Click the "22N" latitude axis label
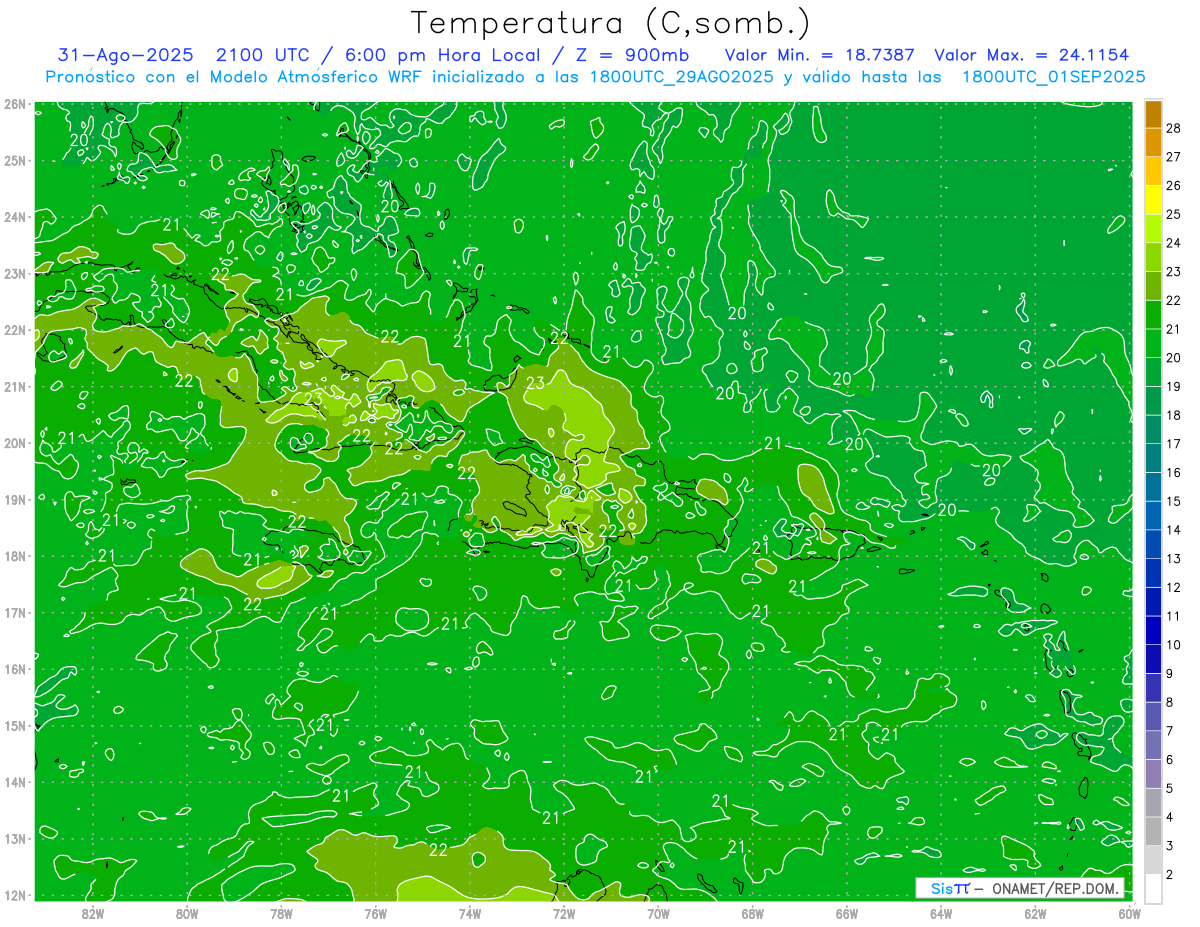Viewport: 1200px width, 927px height. (15, 330)
